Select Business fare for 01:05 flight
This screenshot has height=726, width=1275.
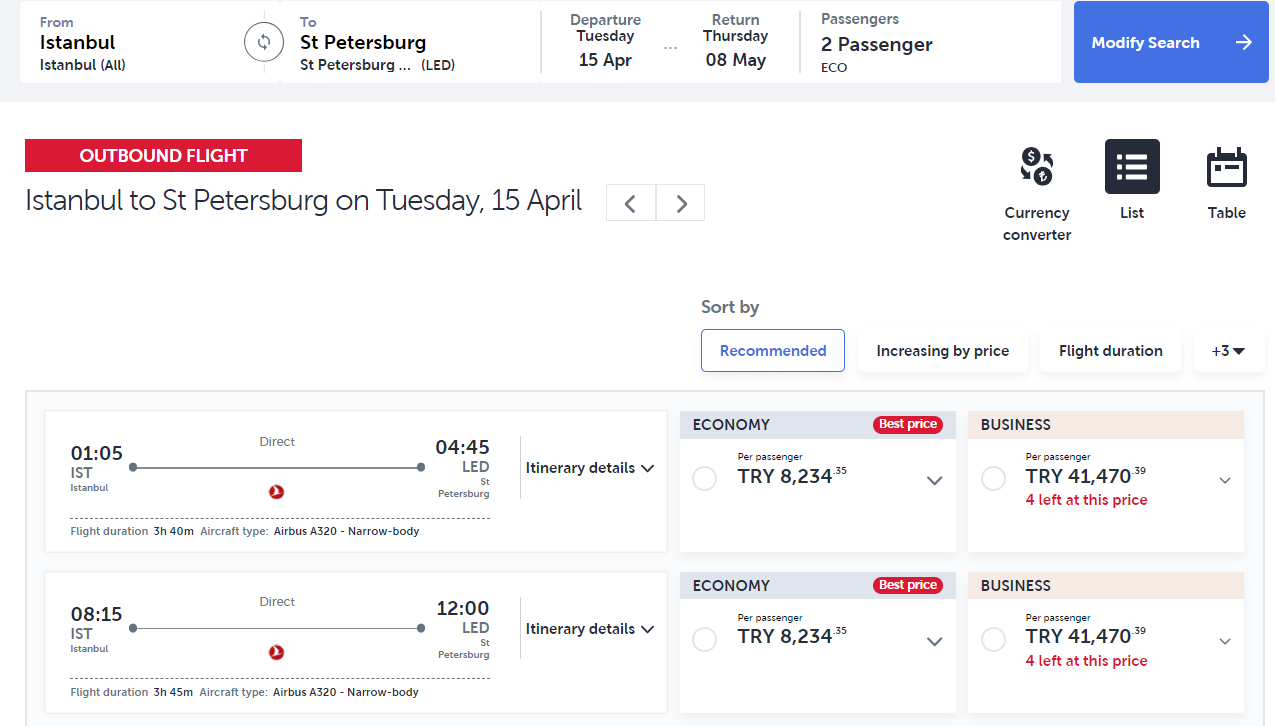click(993, 479)
